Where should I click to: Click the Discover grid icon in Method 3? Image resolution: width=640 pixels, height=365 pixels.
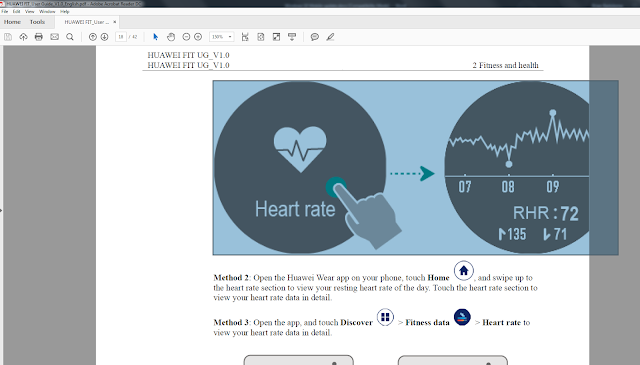click(x=385, y=317)
